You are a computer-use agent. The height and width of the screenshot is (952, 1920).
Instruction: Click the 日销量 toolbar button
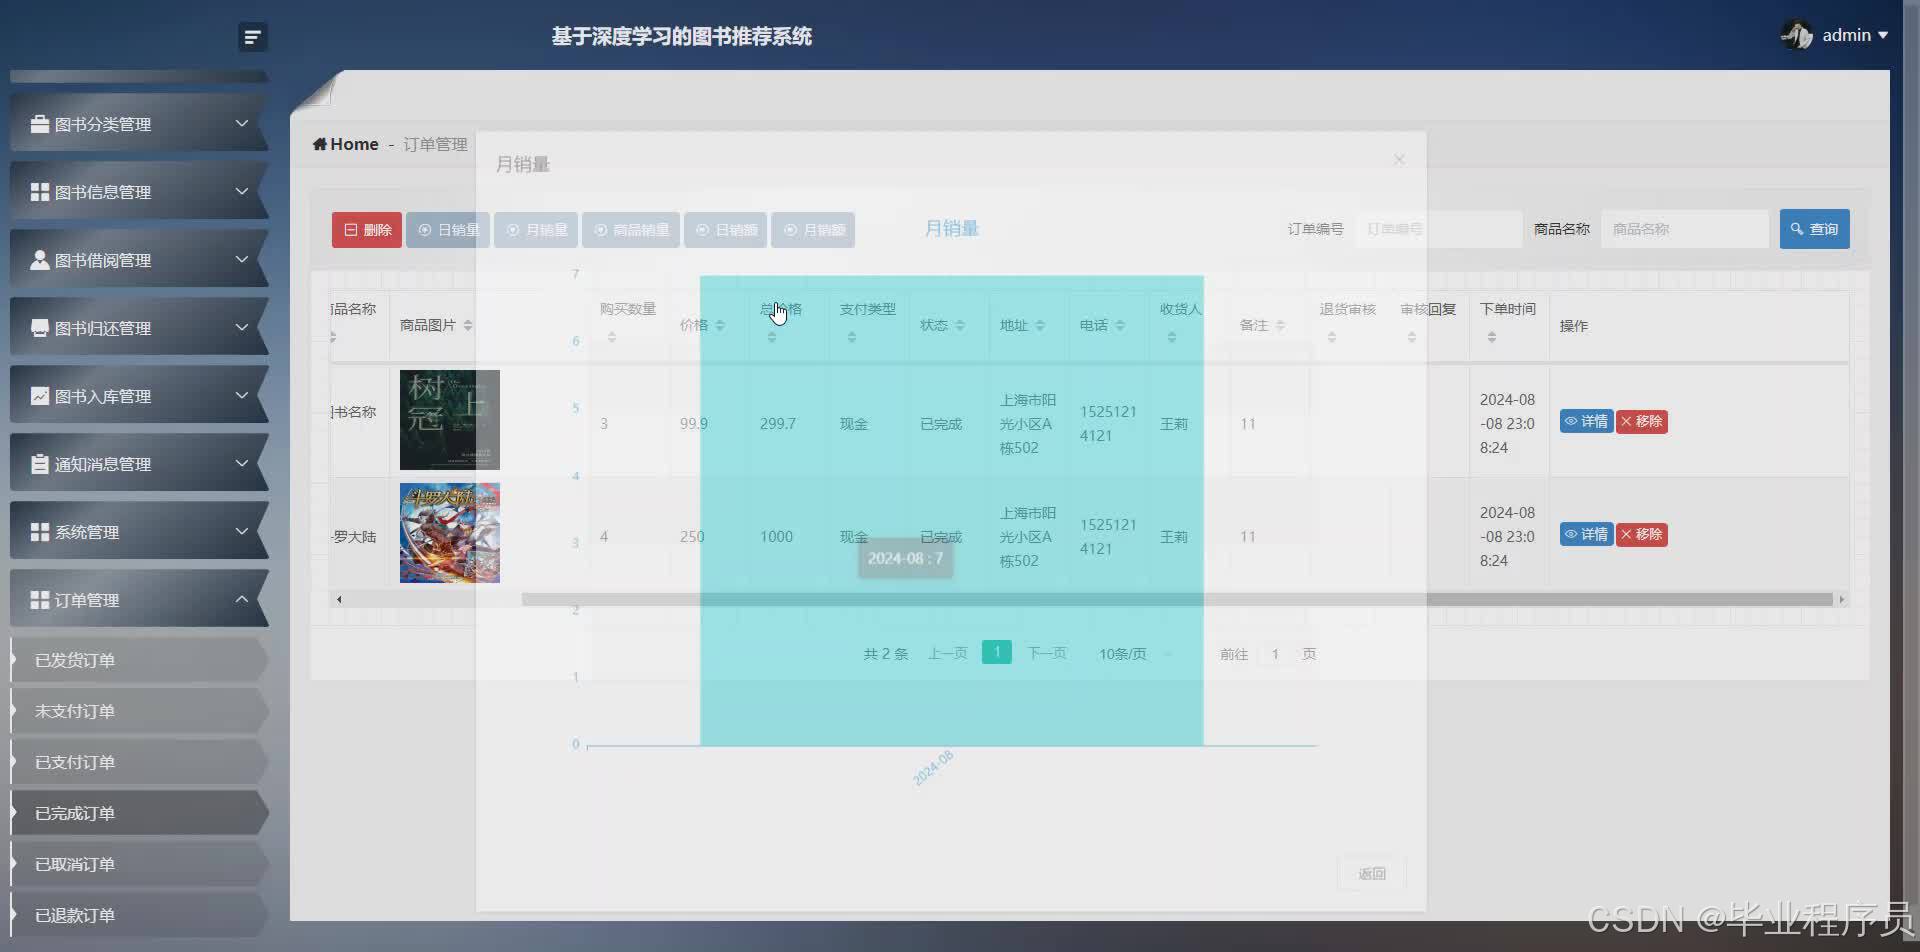[448, 230]
